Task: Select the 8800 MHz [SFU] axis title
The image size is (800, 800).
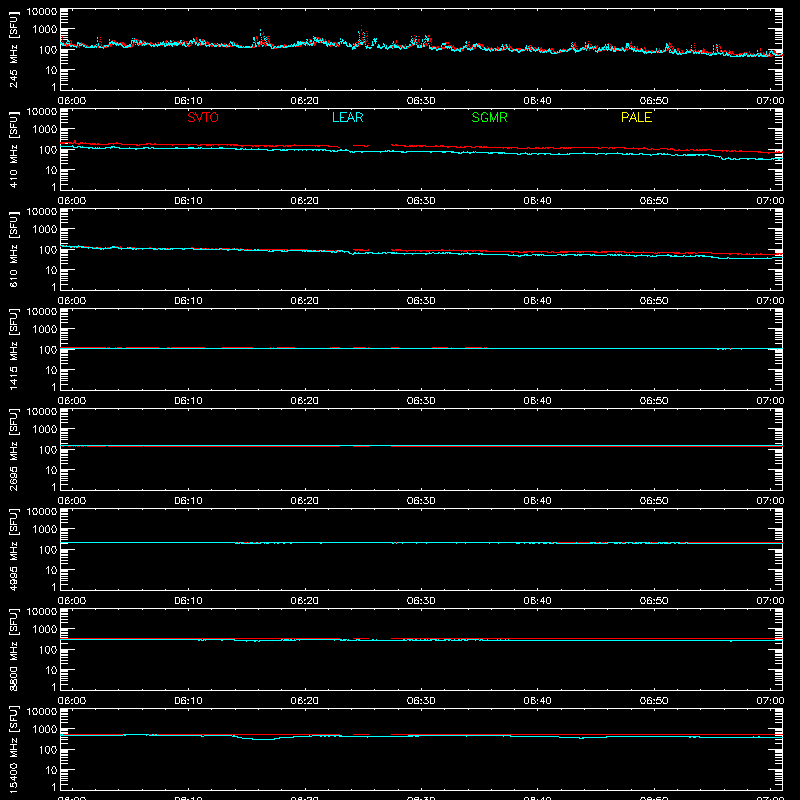Action: coord(13,649)
